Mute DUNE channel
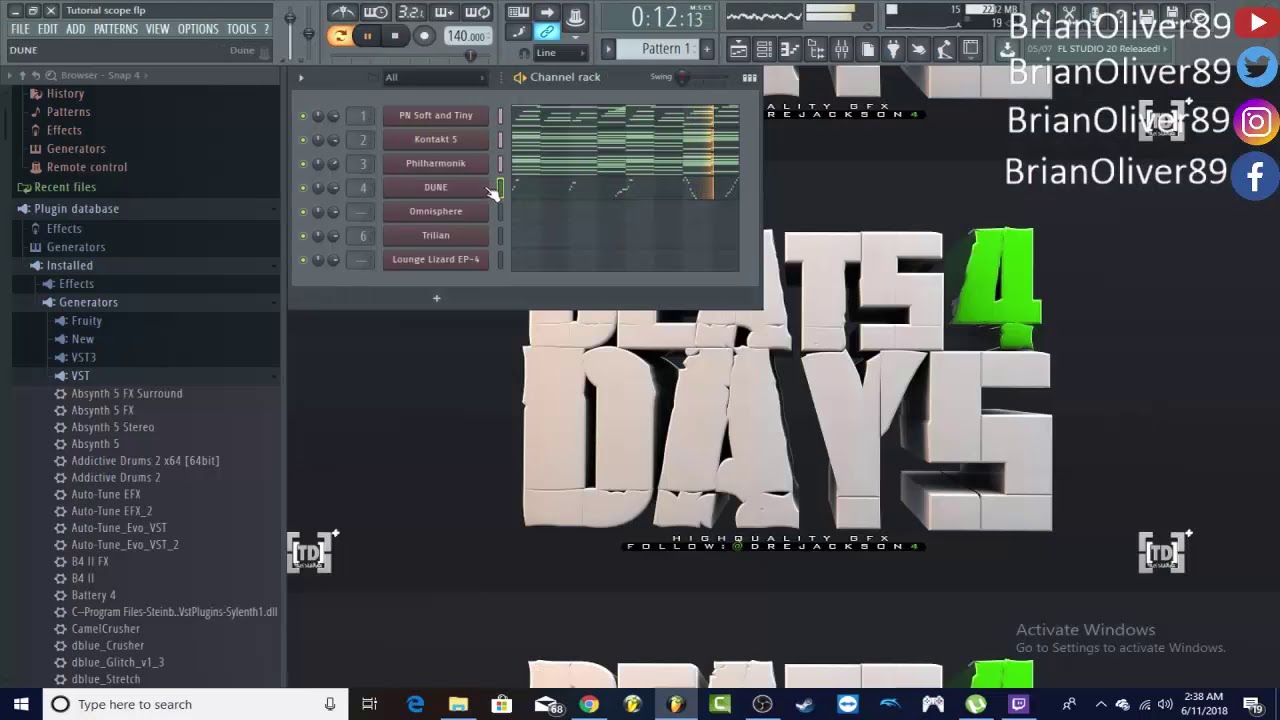Viewport: 1280px width, 720px height. (303, 188)
